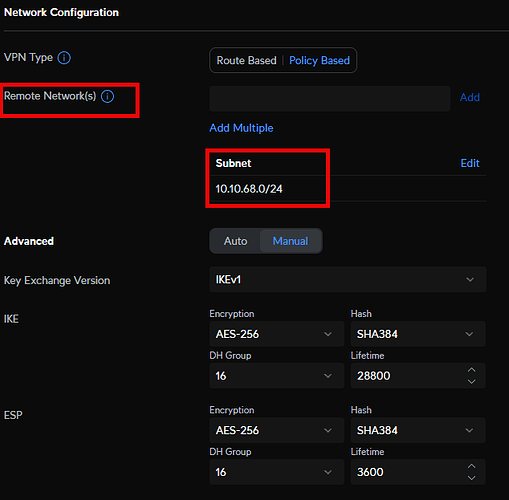Screen dimensions: 509x500
Task: Open the IKE Encryption AES-256 dropdown
Action: pyautogui.click(x=276, y=334)
